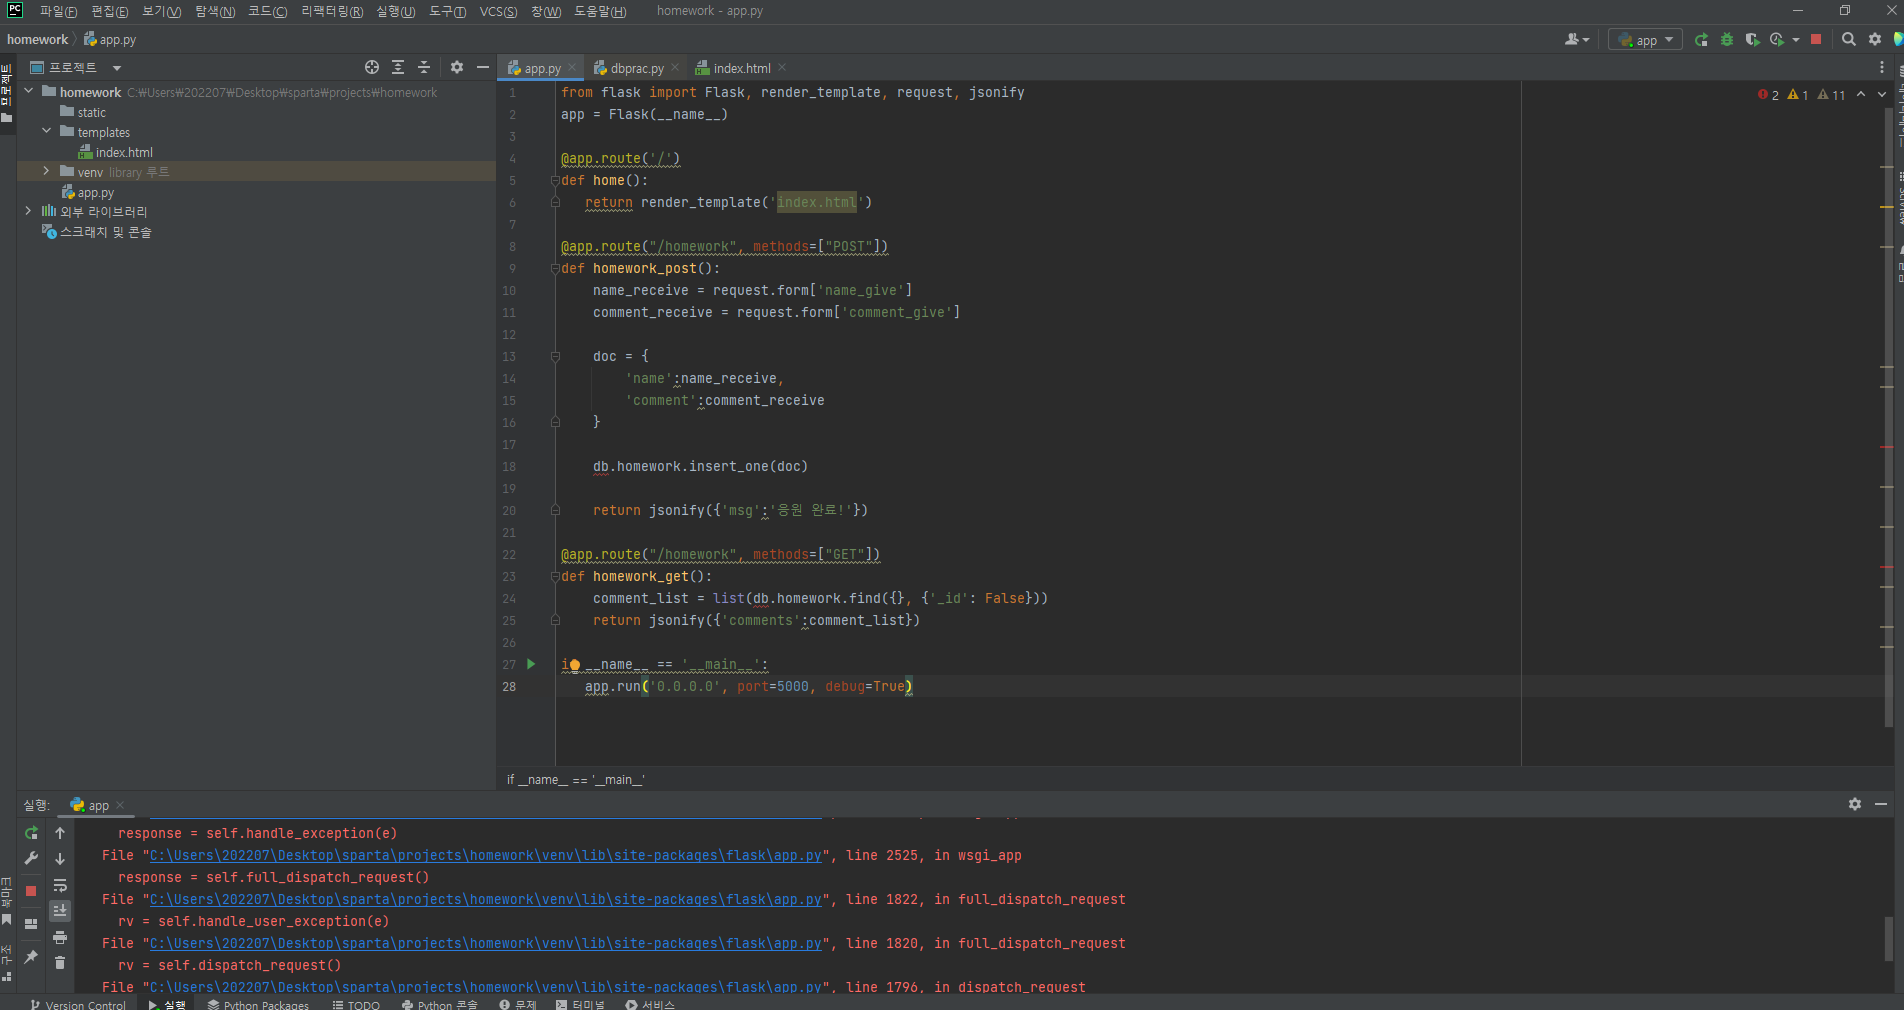Expand the venv library root folder
The image size is (1904, 1010).
tap(47, 171)
